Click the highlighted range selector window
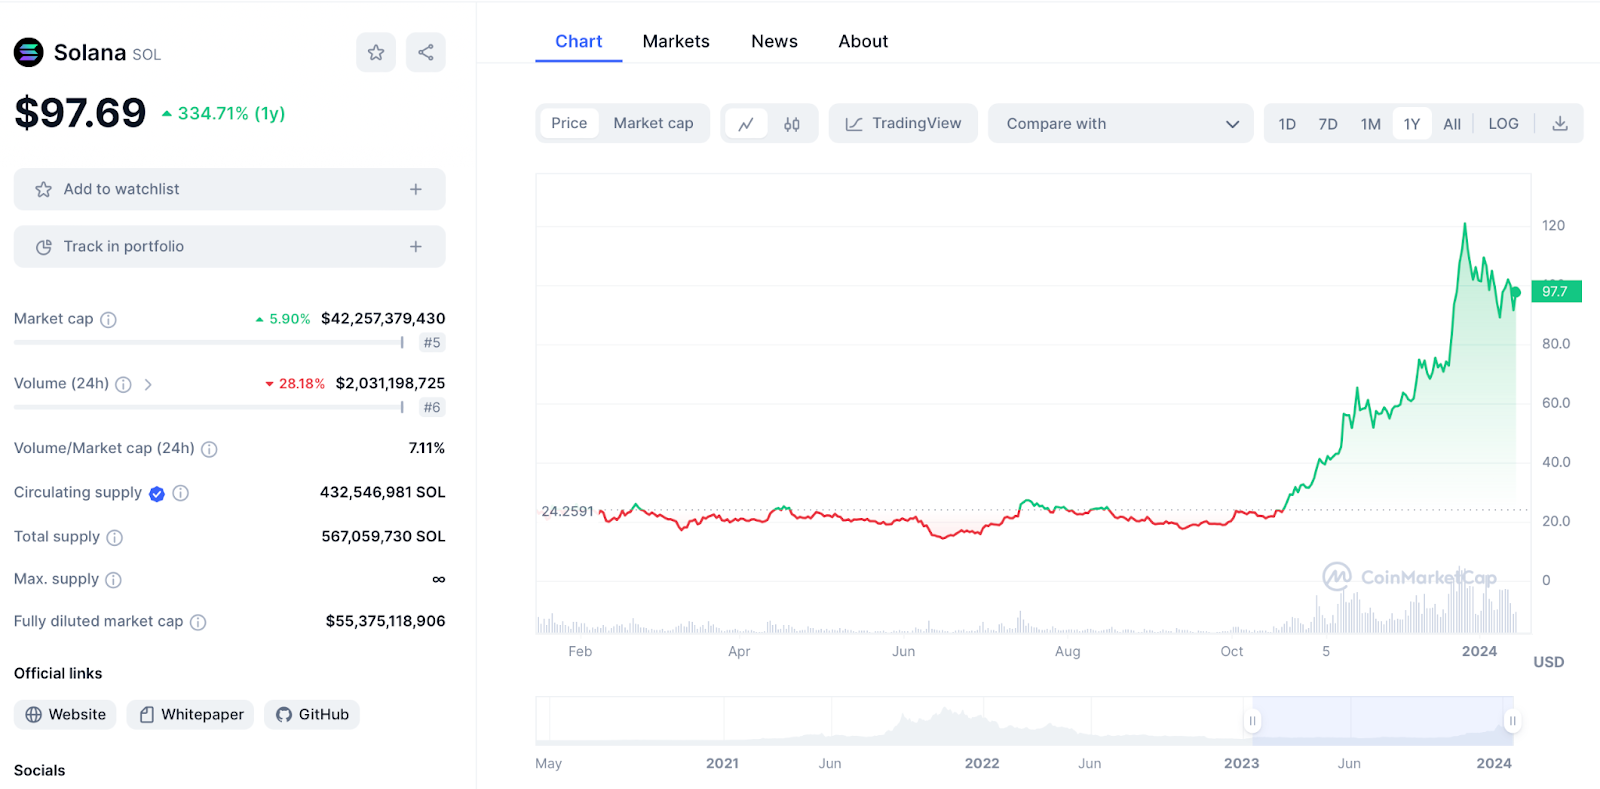This screenshot has width=1600, height=789. tap(1382, 720)
